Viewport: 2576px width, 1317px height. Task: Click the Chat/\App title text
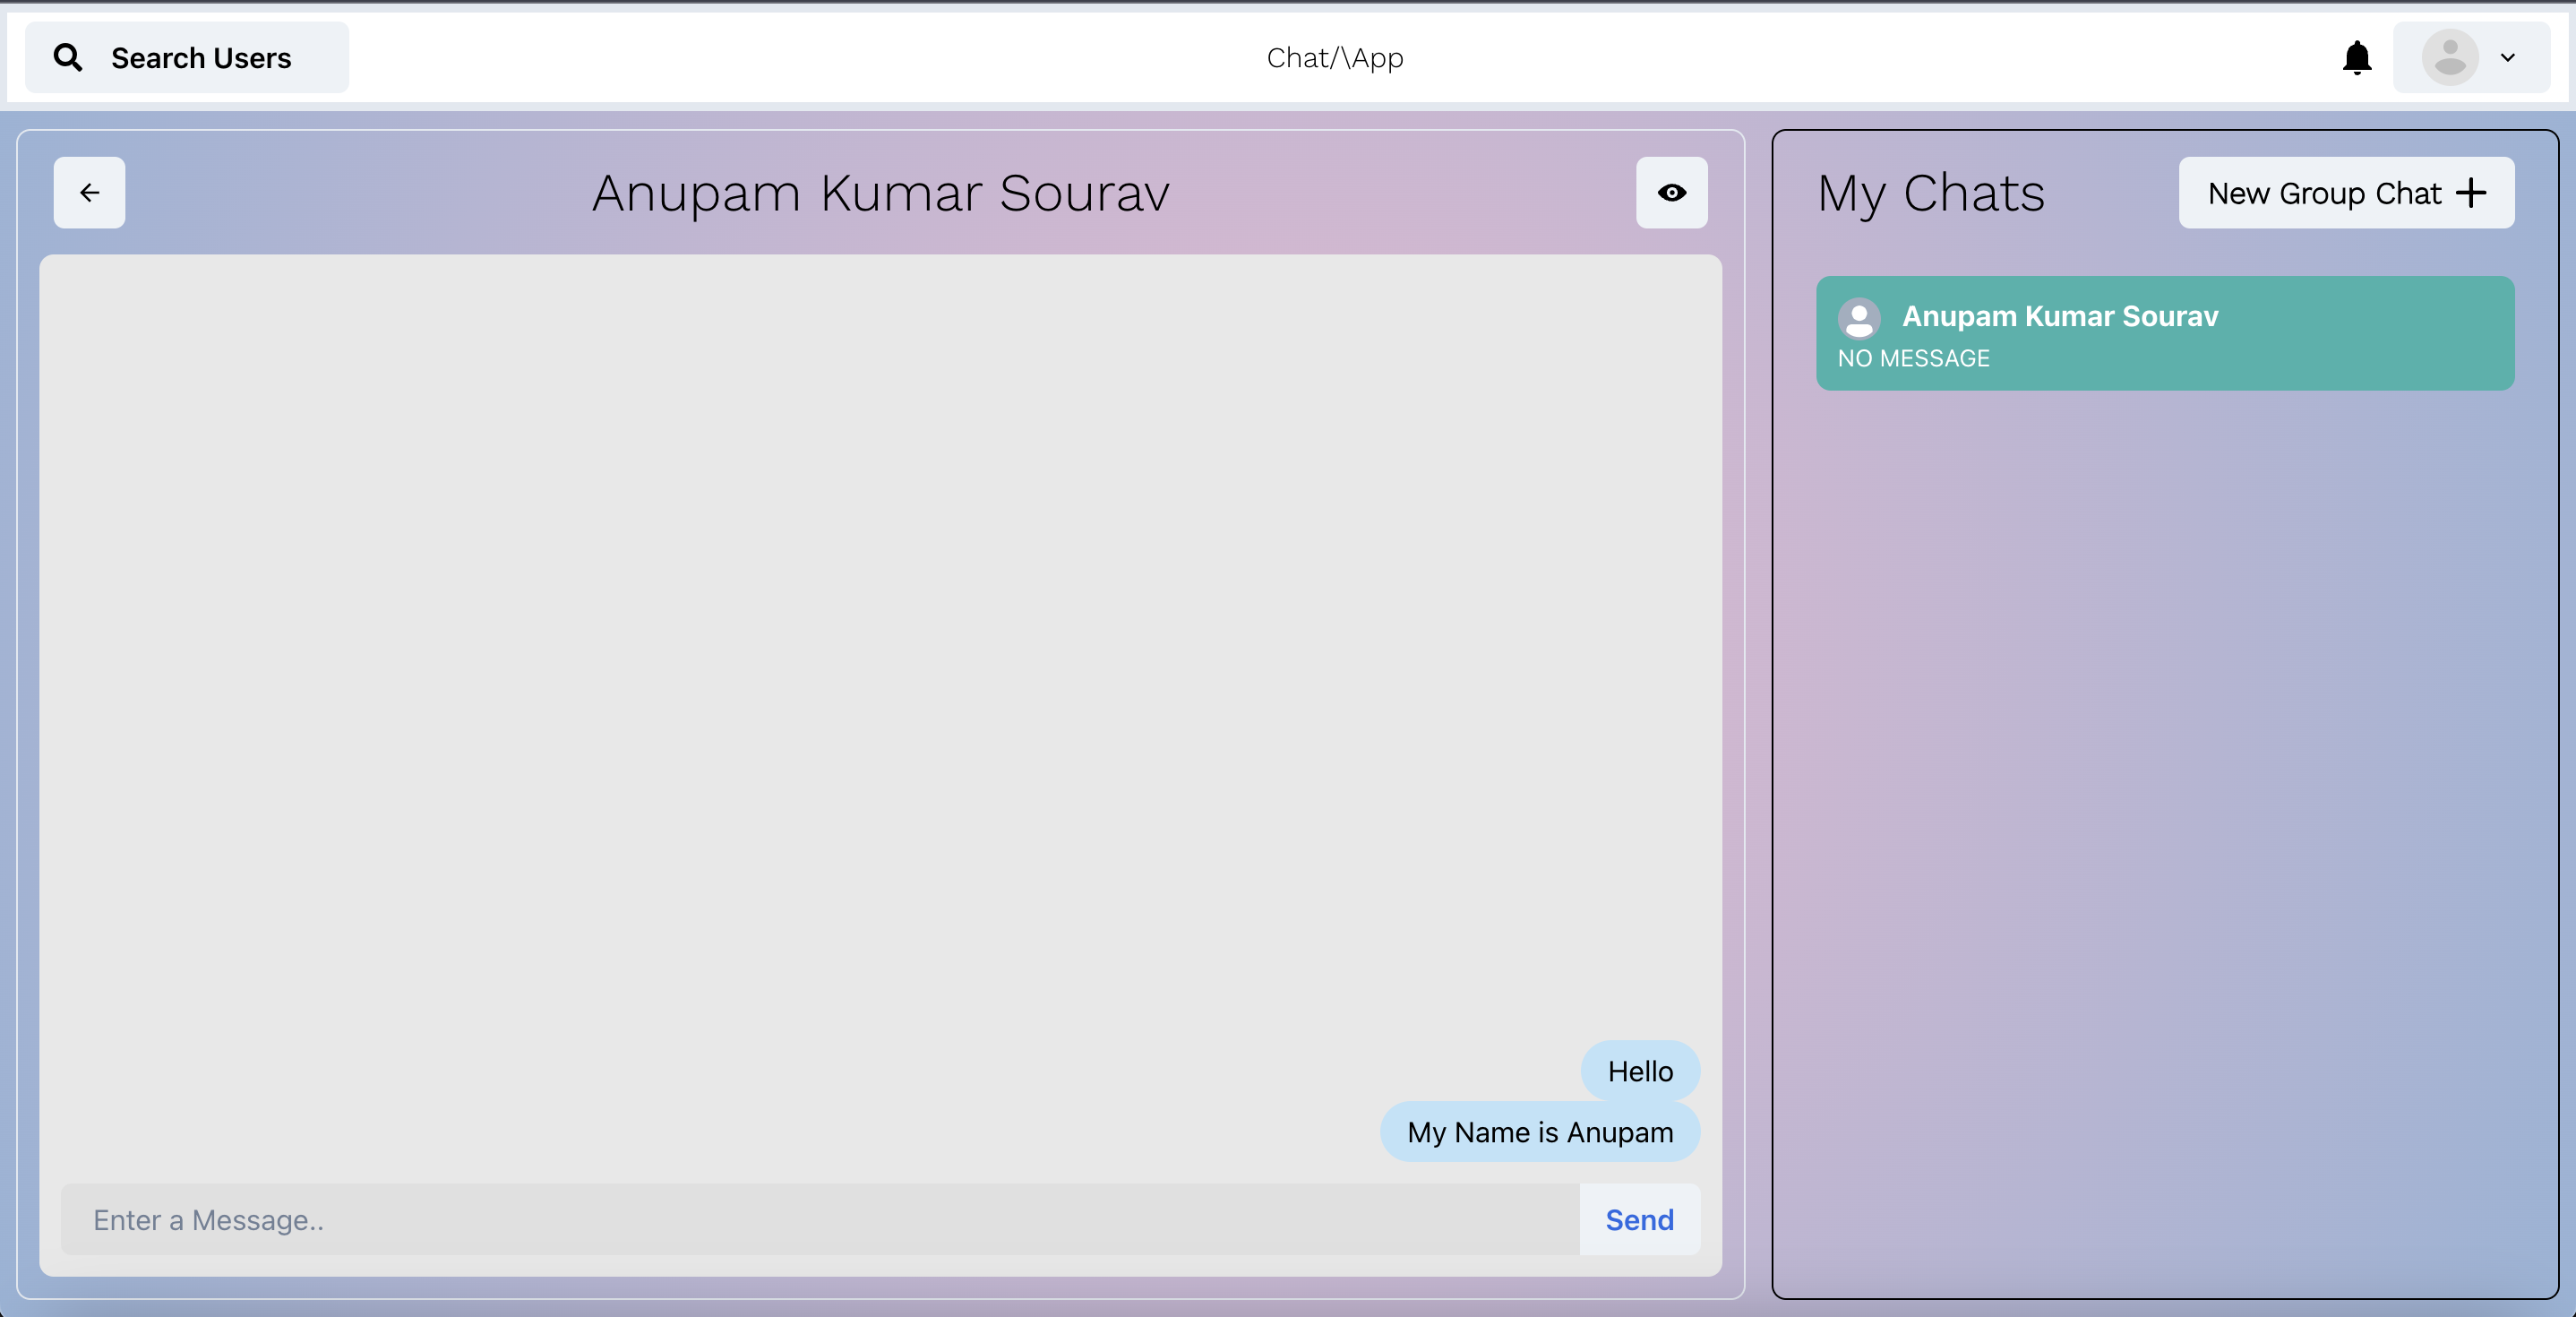click(x=1334, y=58)
